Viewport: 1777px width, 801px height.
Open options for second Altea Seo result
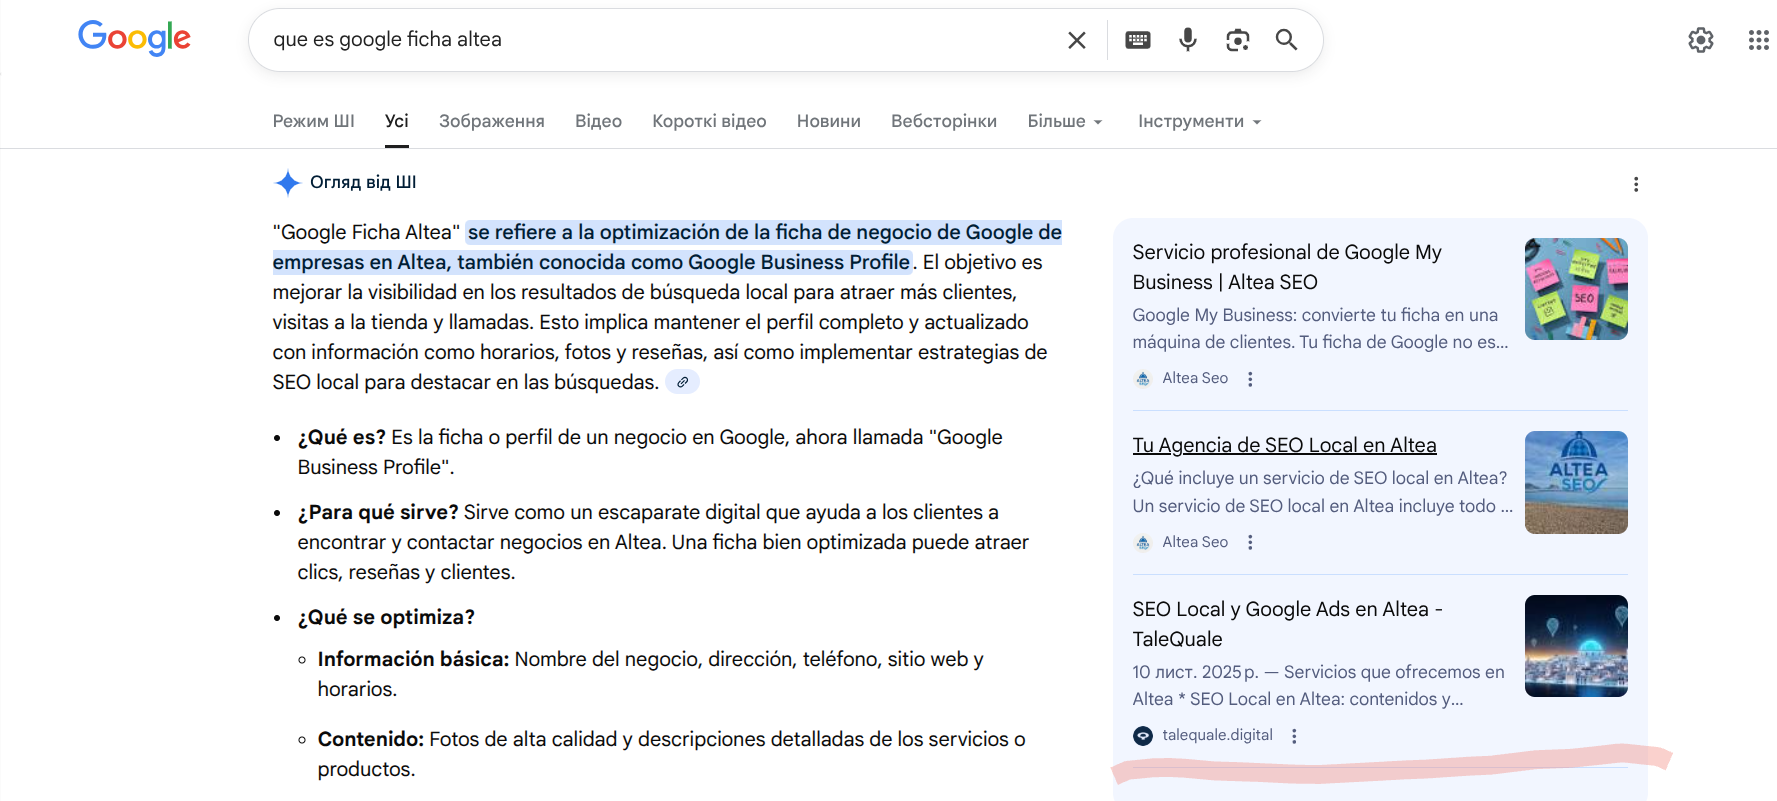pos(1250,542)
